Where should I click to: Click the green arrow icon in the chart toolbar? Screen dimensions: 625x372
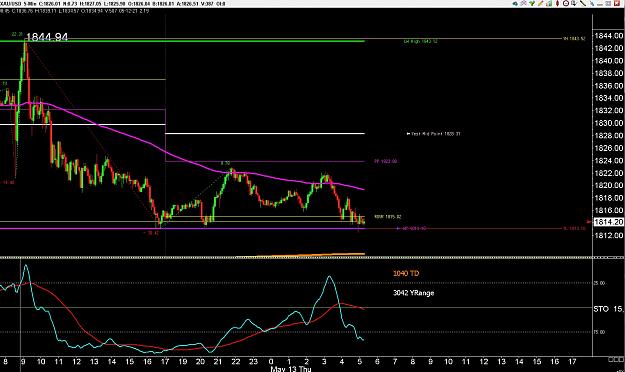(532, 3)
